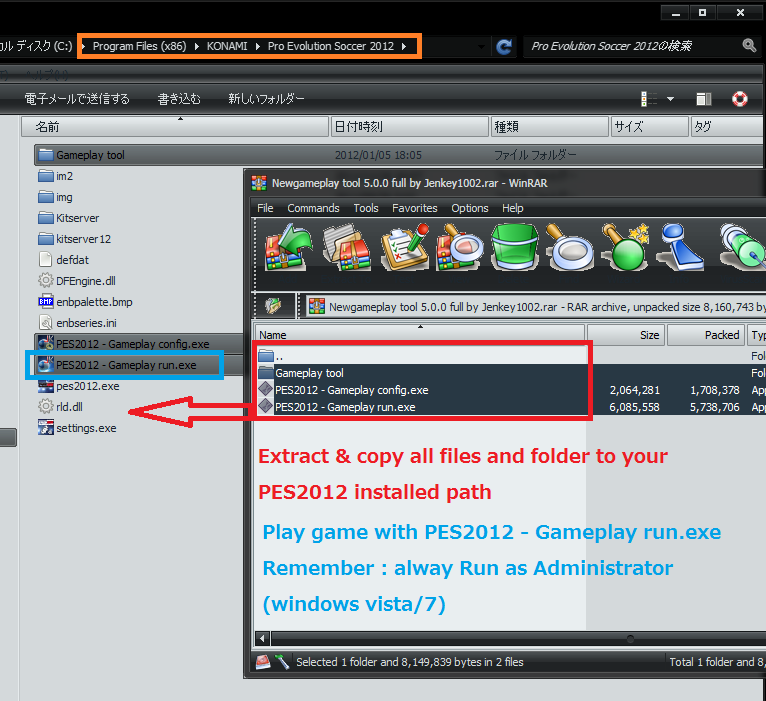Open the Commands menu in WinRAR
The width and height of the screenshot is (766, 701).
[313, 208]
